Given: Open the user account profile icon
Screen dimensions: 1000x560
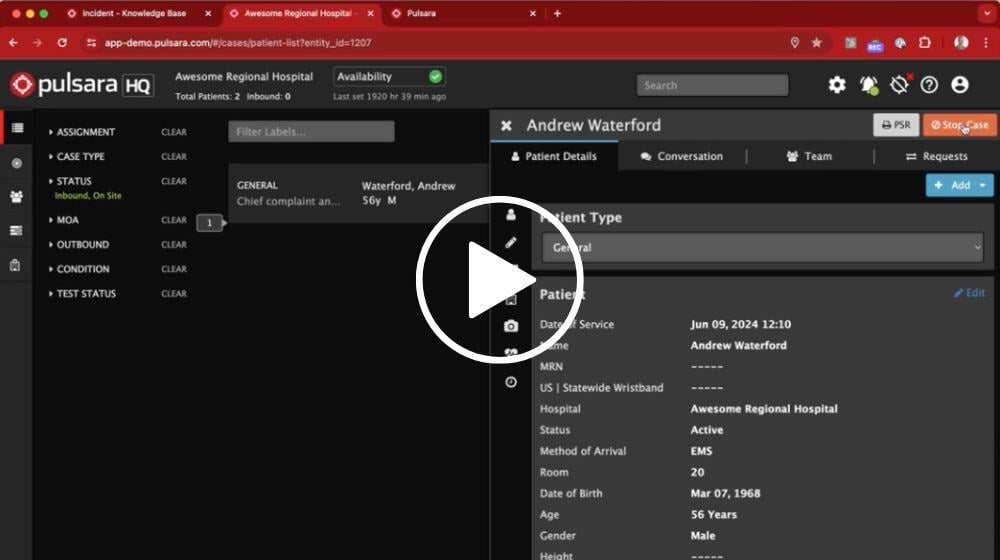Looking at the screenshot, I should click(x=960, y=84).
